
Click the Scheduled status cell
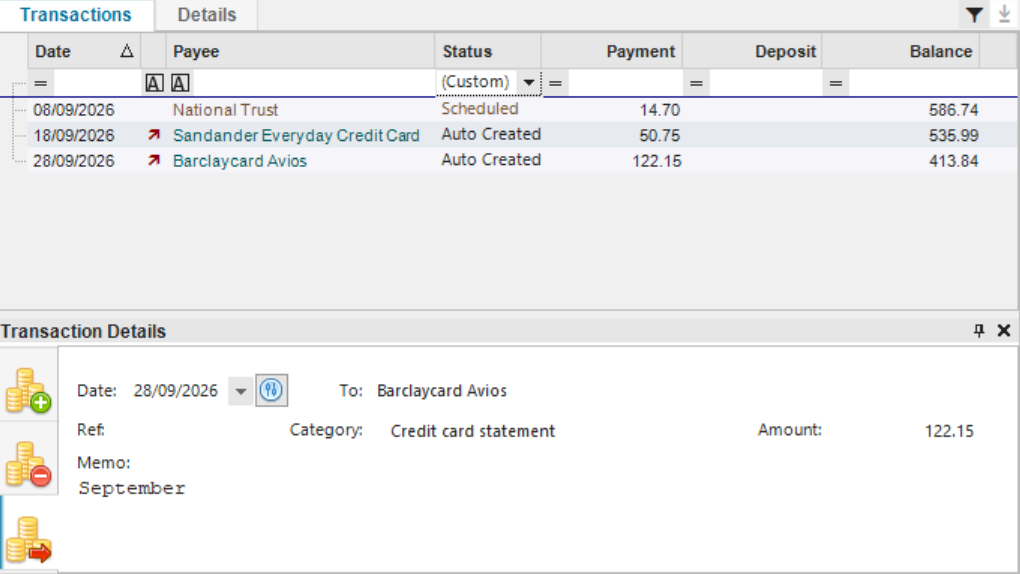pos(479,109)
